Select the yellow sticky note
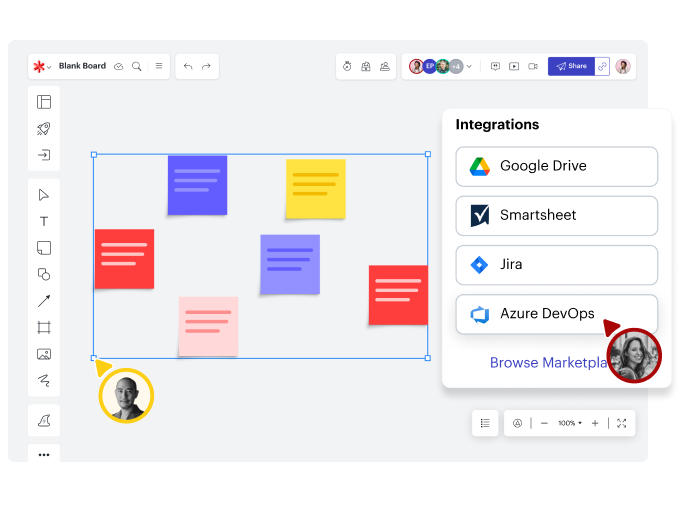The image size is (680, 510). 315,188
